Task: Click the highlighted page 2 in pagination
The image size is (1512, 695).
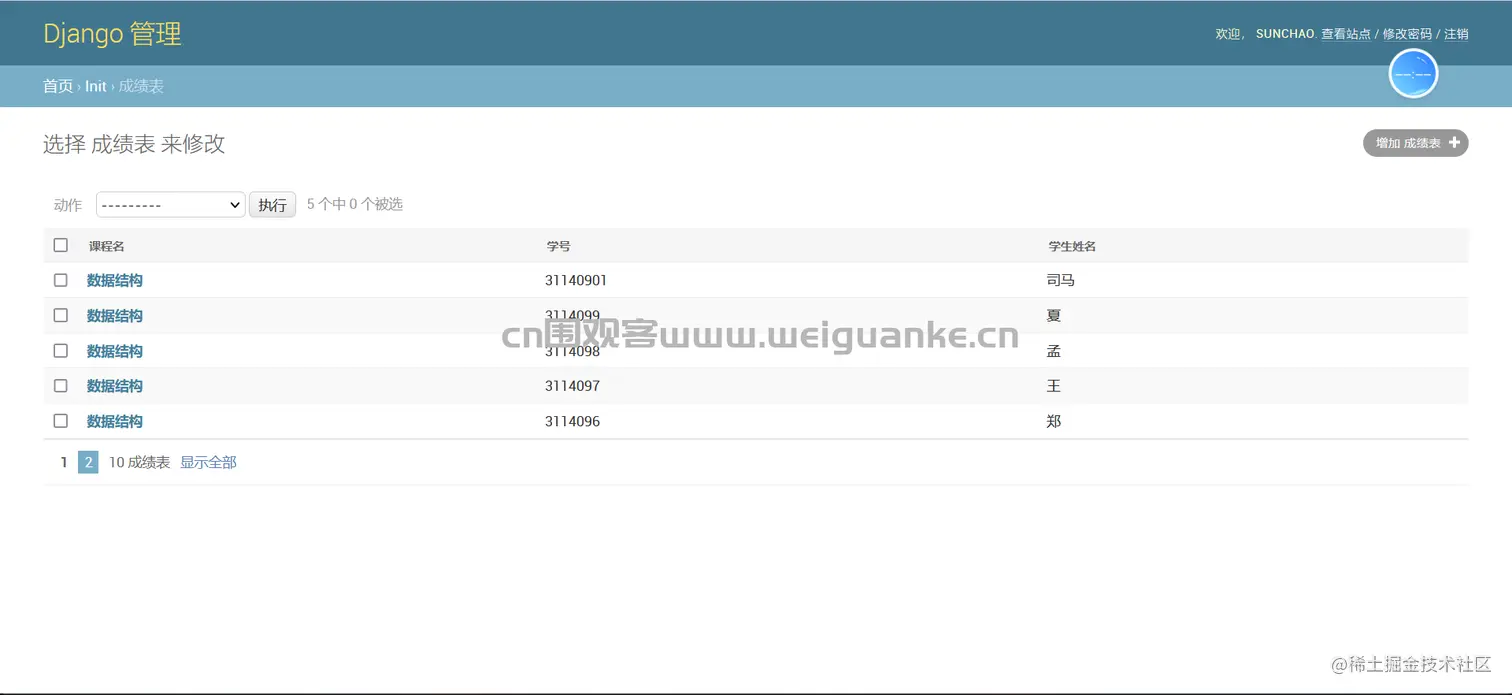Action: [88, 462]
